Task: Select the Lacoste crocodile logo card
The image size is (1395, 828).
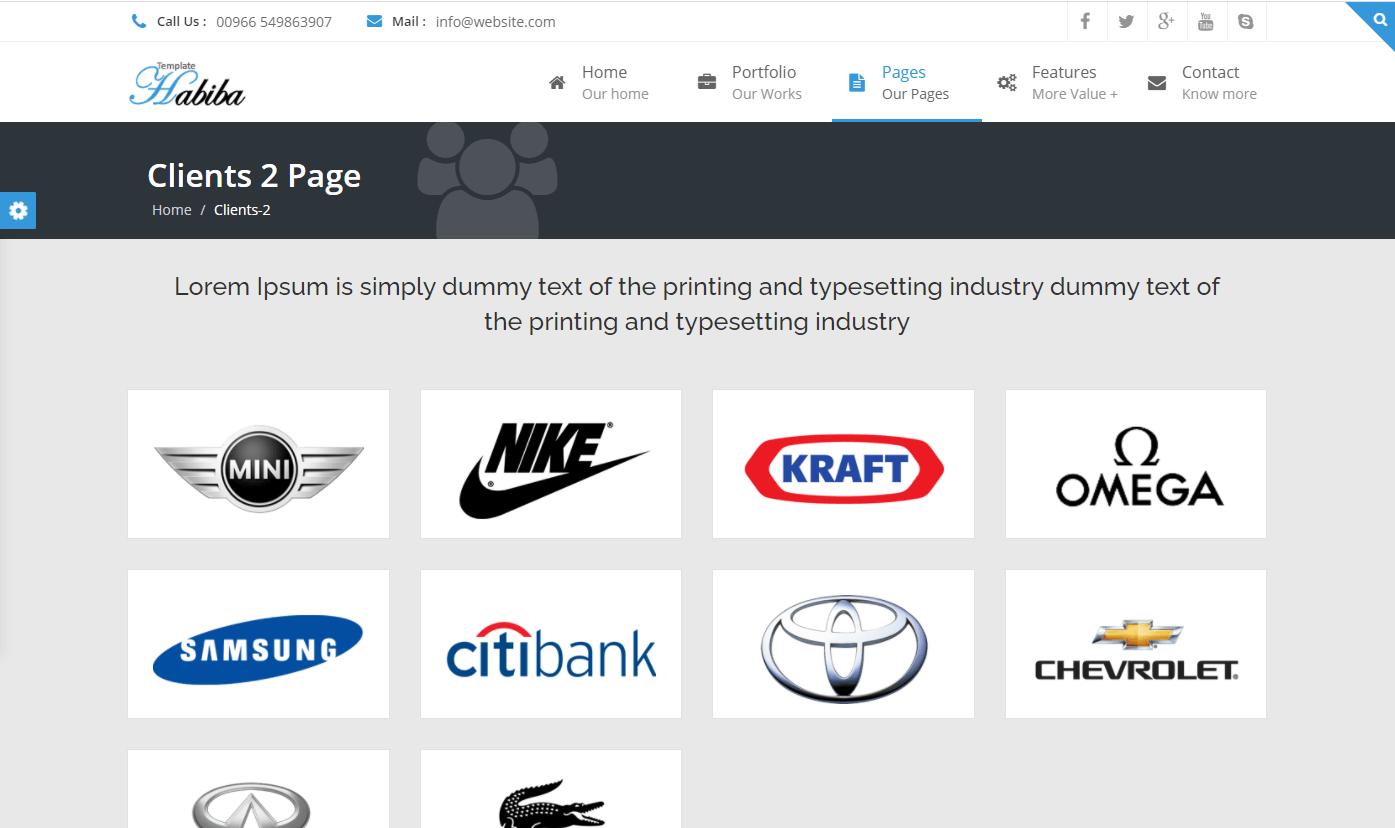Action: pos(551,789)
